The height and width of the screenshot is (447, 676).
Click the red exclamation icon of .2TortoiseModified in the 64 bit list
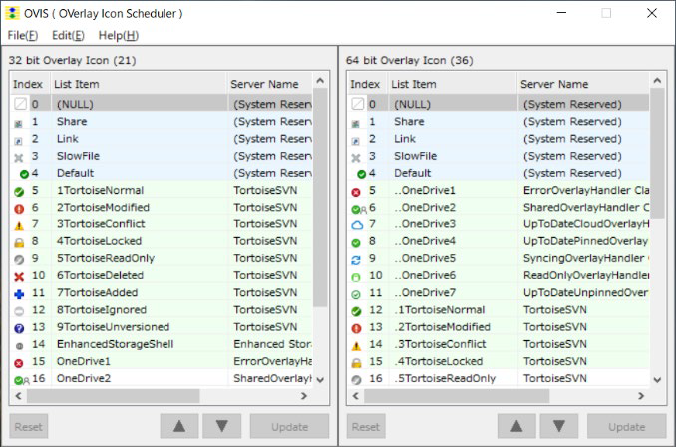tap(356, 328)
